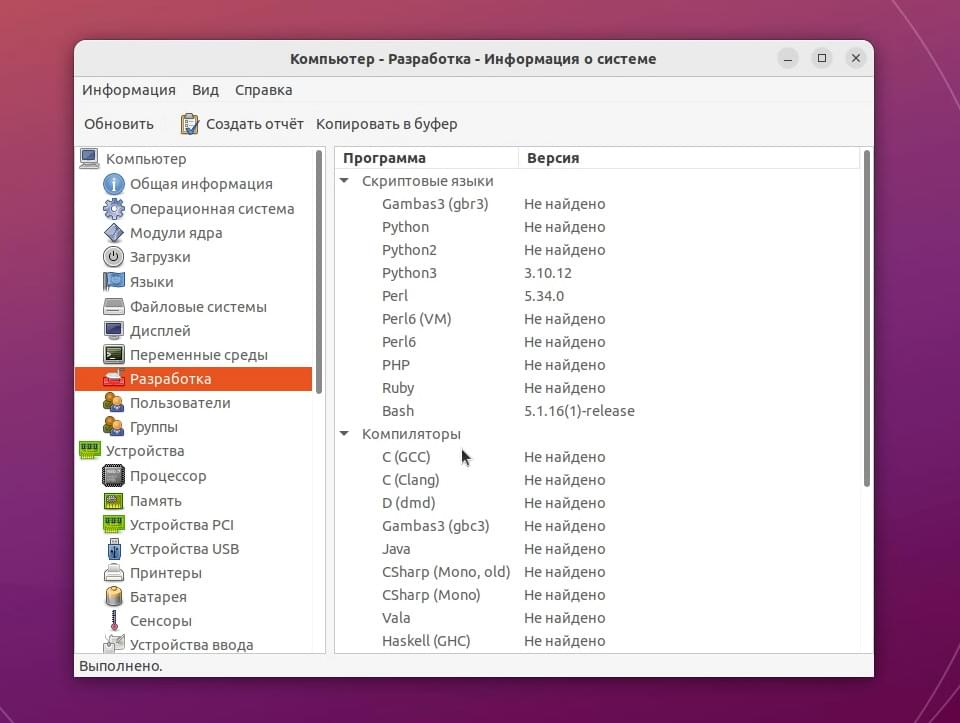Click the USB plug icon for Устройства USB
960x723 pixels.
(113, 549)
